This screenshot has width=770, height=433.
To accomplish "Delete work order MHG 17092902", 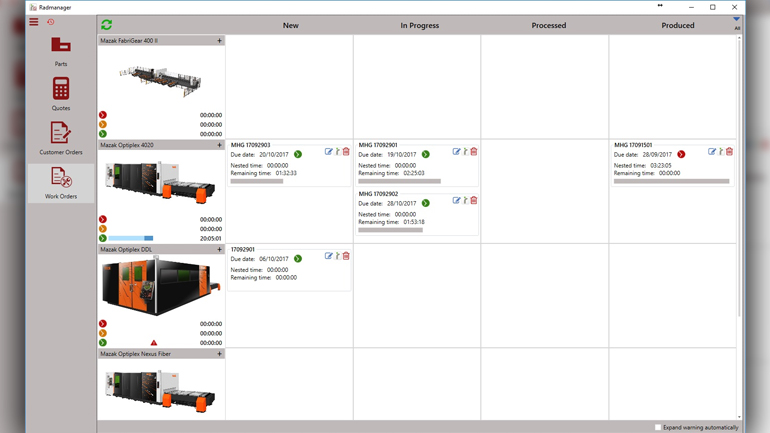I will click(474, 200).
